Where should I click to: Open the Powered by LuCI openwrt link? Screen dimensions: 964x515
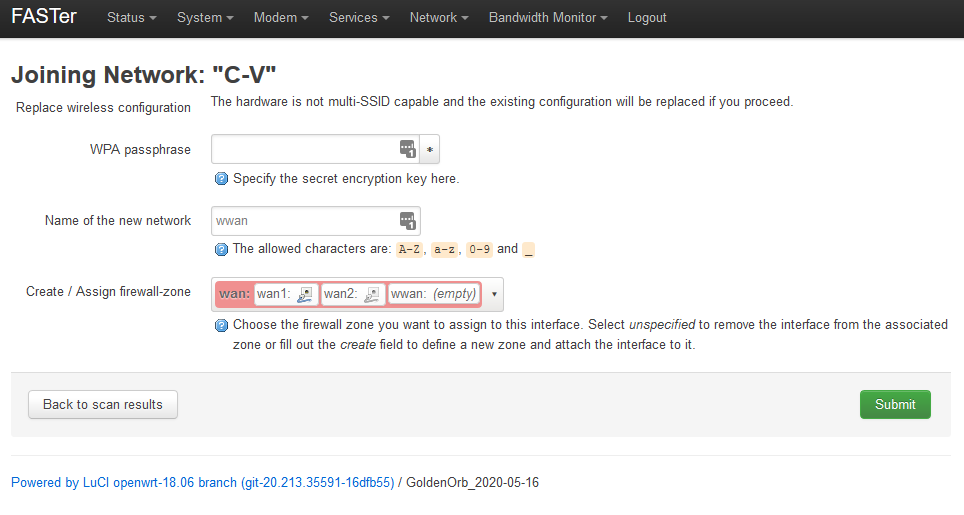202,482
